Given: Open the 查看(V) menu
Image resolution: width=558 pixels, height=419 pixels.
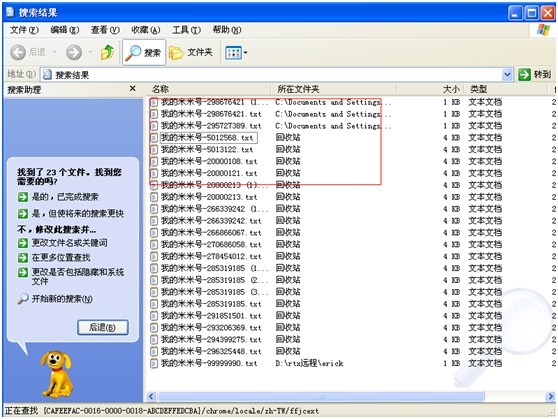Looking at the screenshot, I should tap(105, 30).
